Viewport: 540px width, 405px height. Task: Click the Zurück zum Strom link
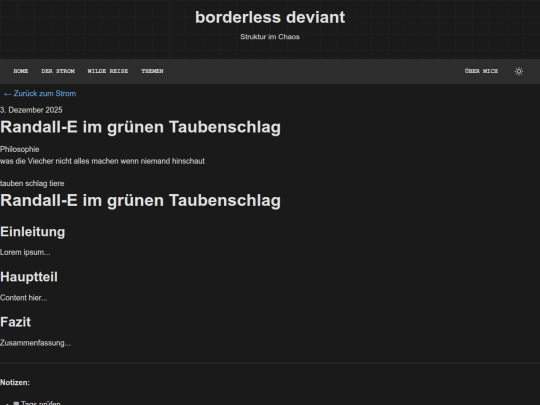(40, 94)
